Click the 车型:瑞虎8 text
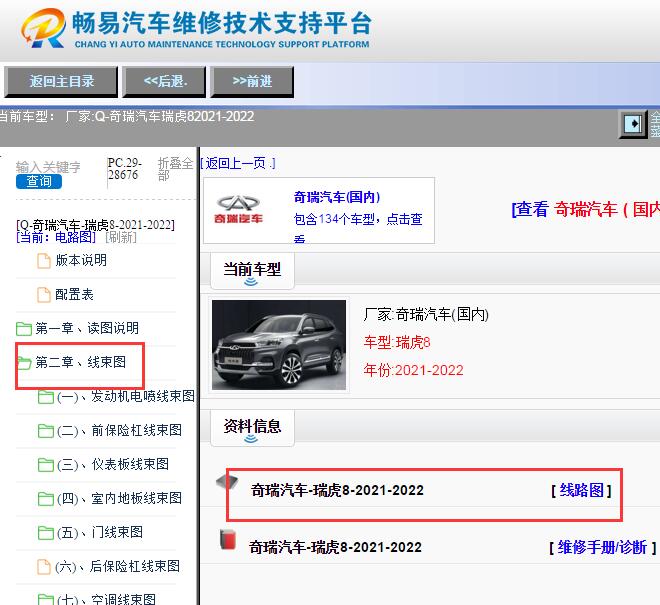The image size is (660, 605). pos(397,342)
